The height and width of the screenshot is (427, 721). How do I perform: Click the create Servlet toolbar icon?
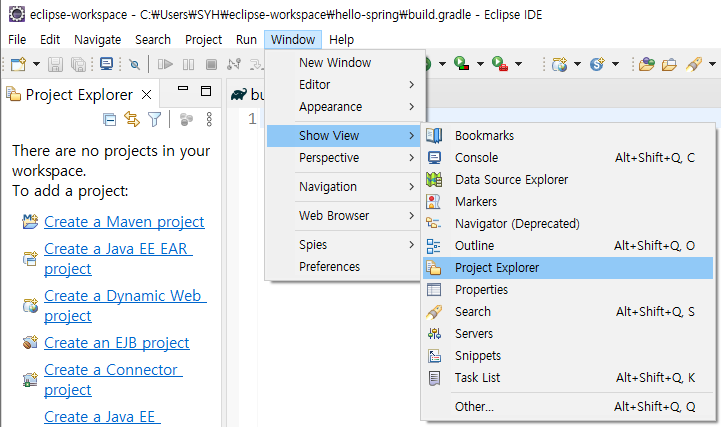tap(597, 64)
